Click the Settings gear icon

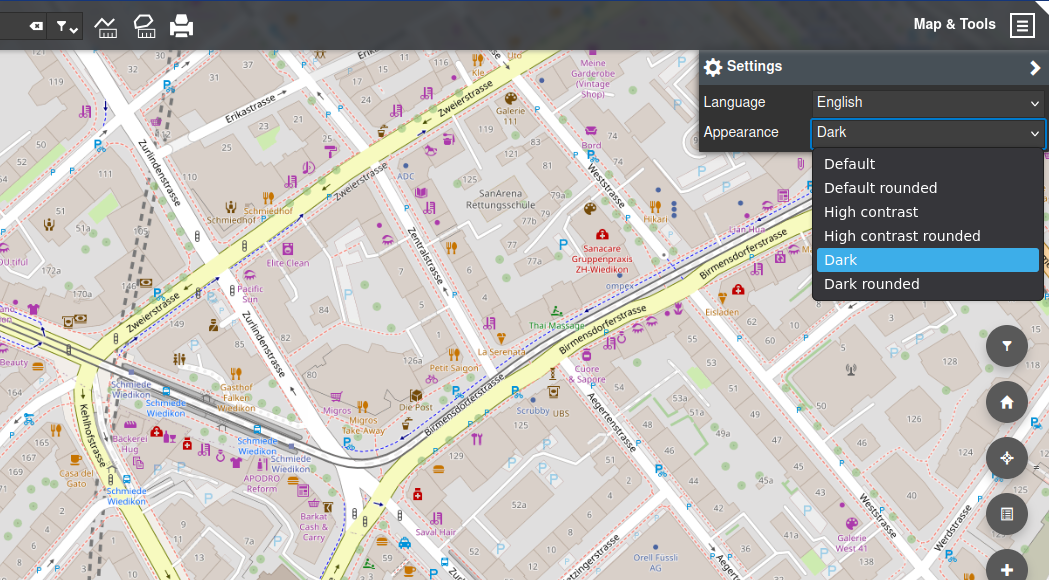pos(713,67)
